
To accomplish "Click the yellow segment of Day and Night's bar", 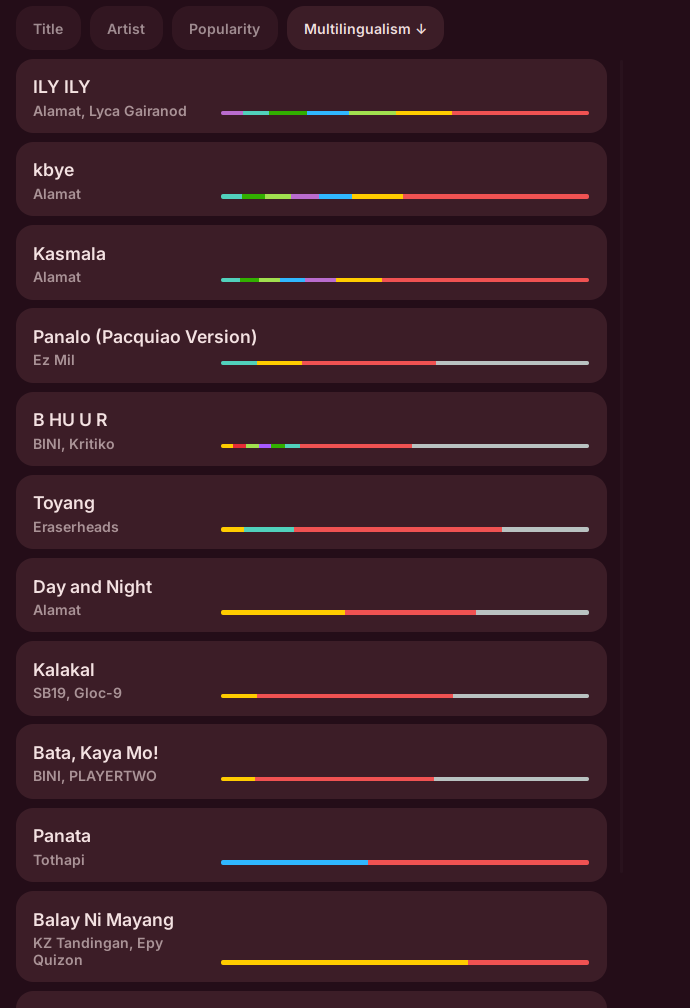I will (282, 612).
